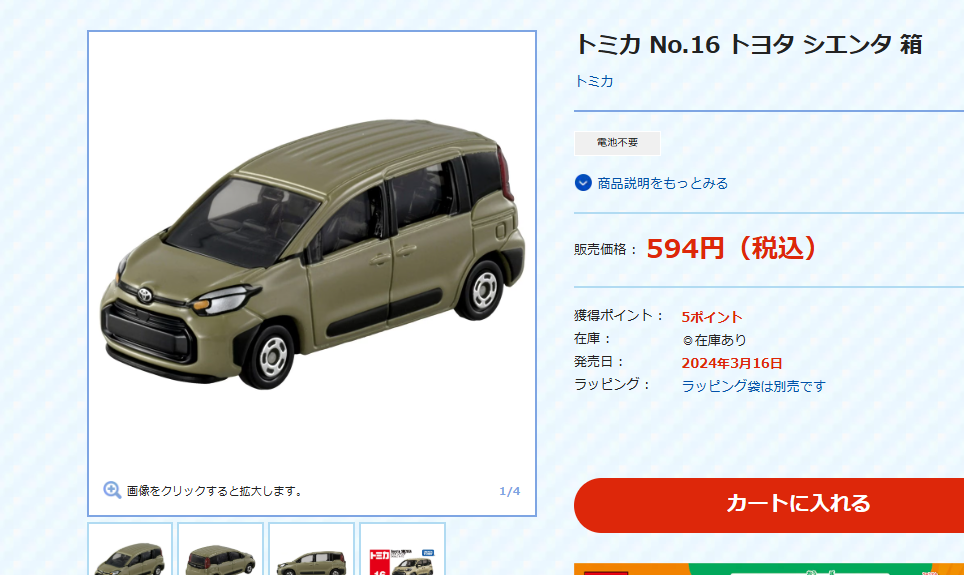Select the third side-view car thumbnail
Viewport: 964px width, 575px height.
[x=312, y=549]
